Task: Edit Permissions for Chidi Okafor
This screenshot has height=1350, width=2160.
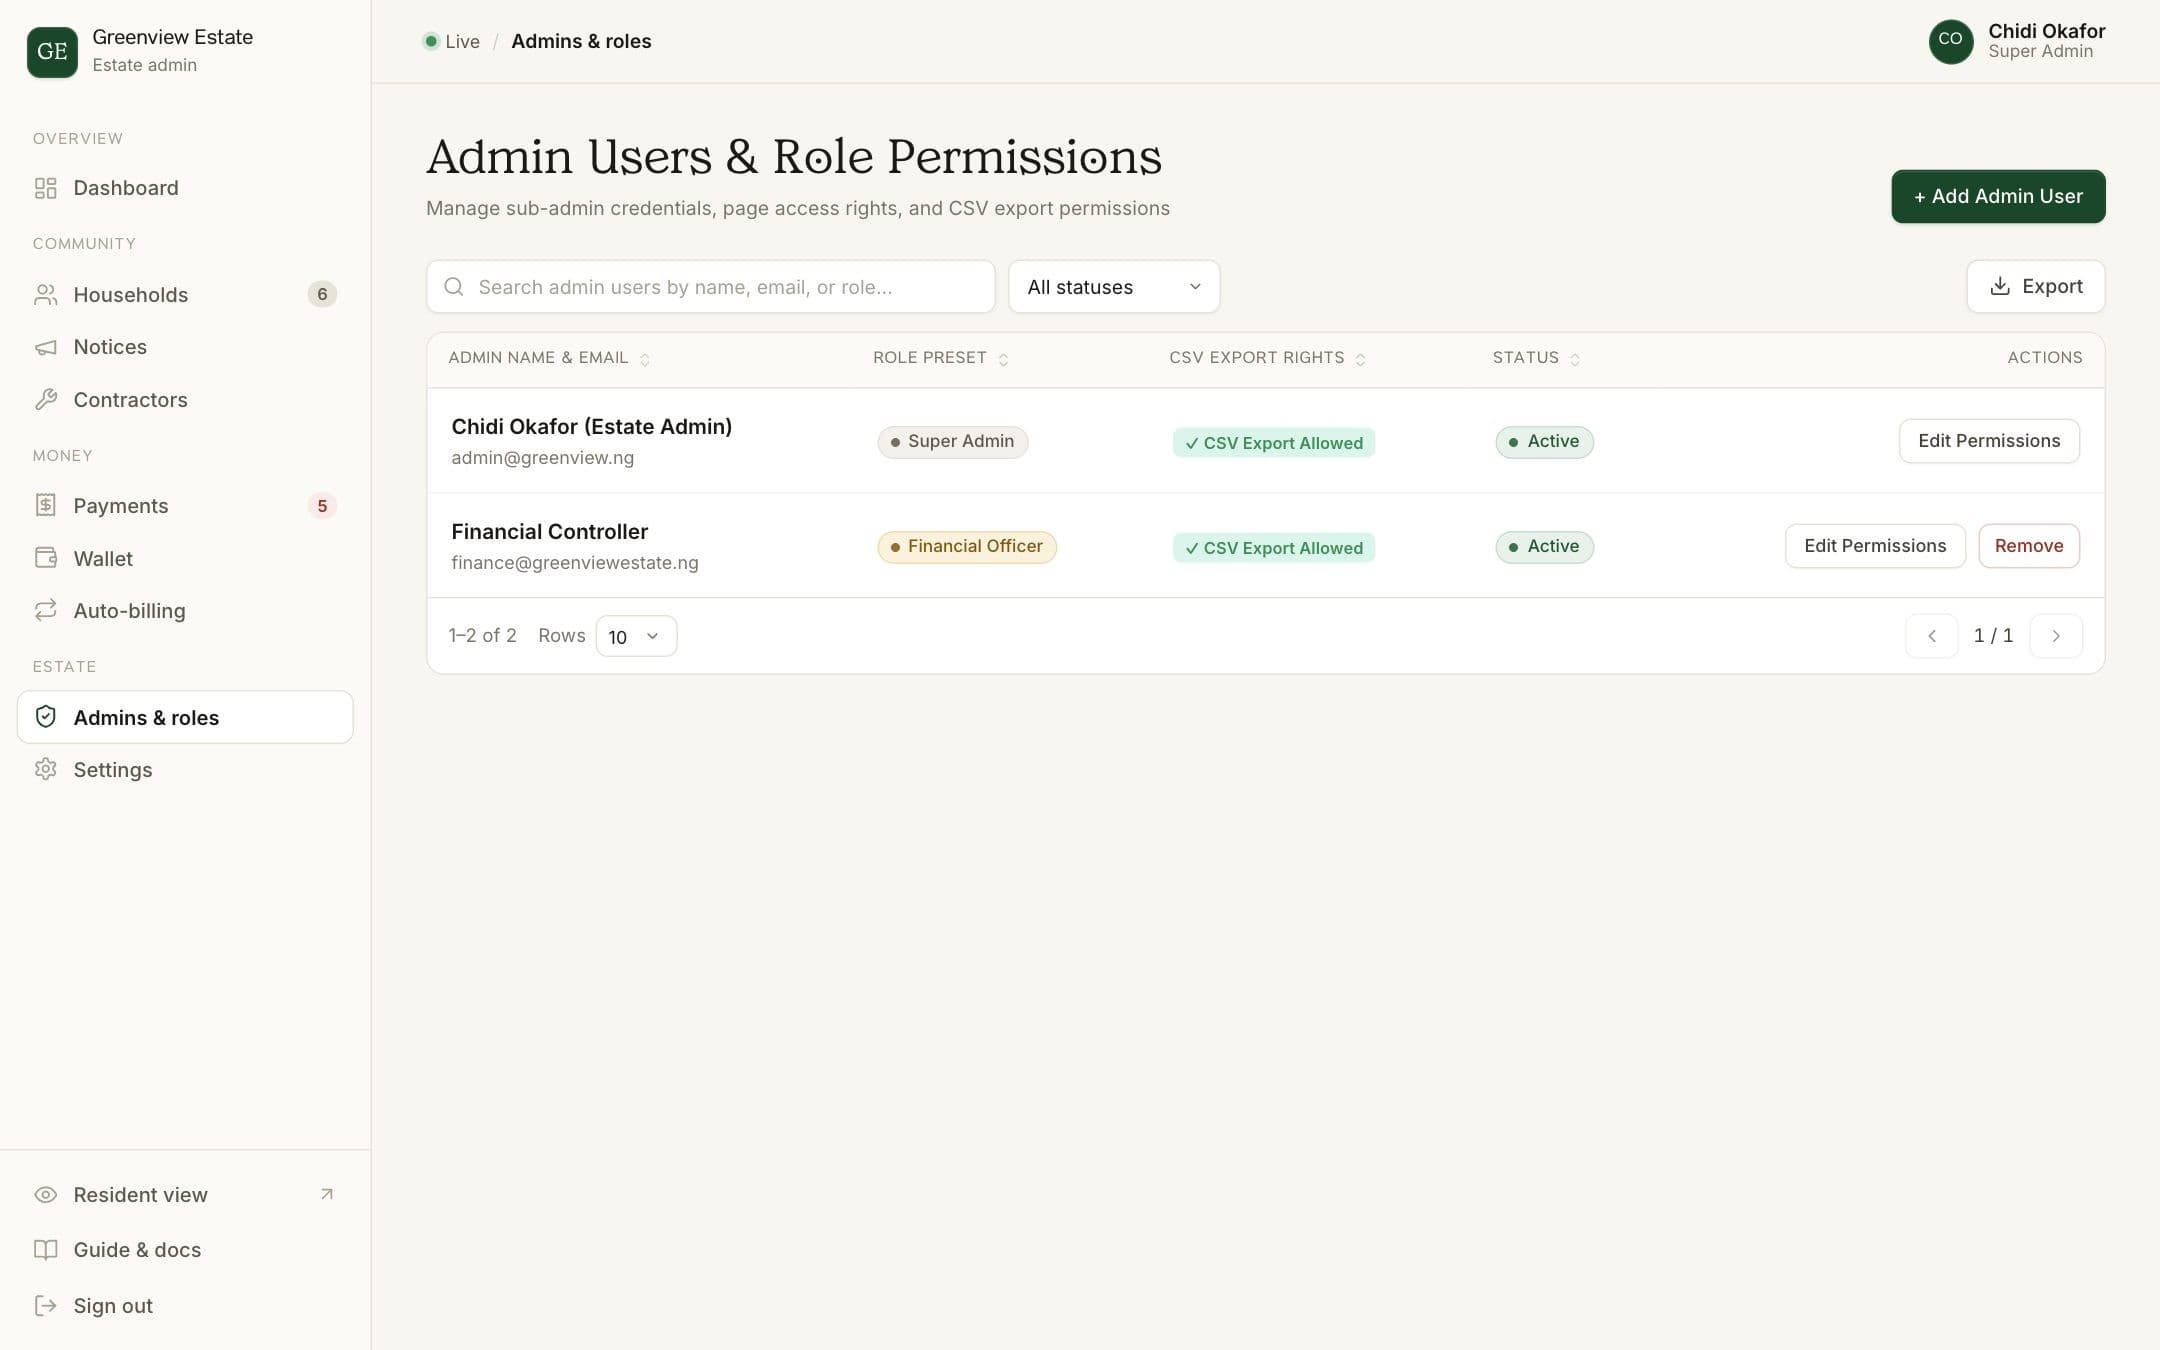Action: point(1989,441)
